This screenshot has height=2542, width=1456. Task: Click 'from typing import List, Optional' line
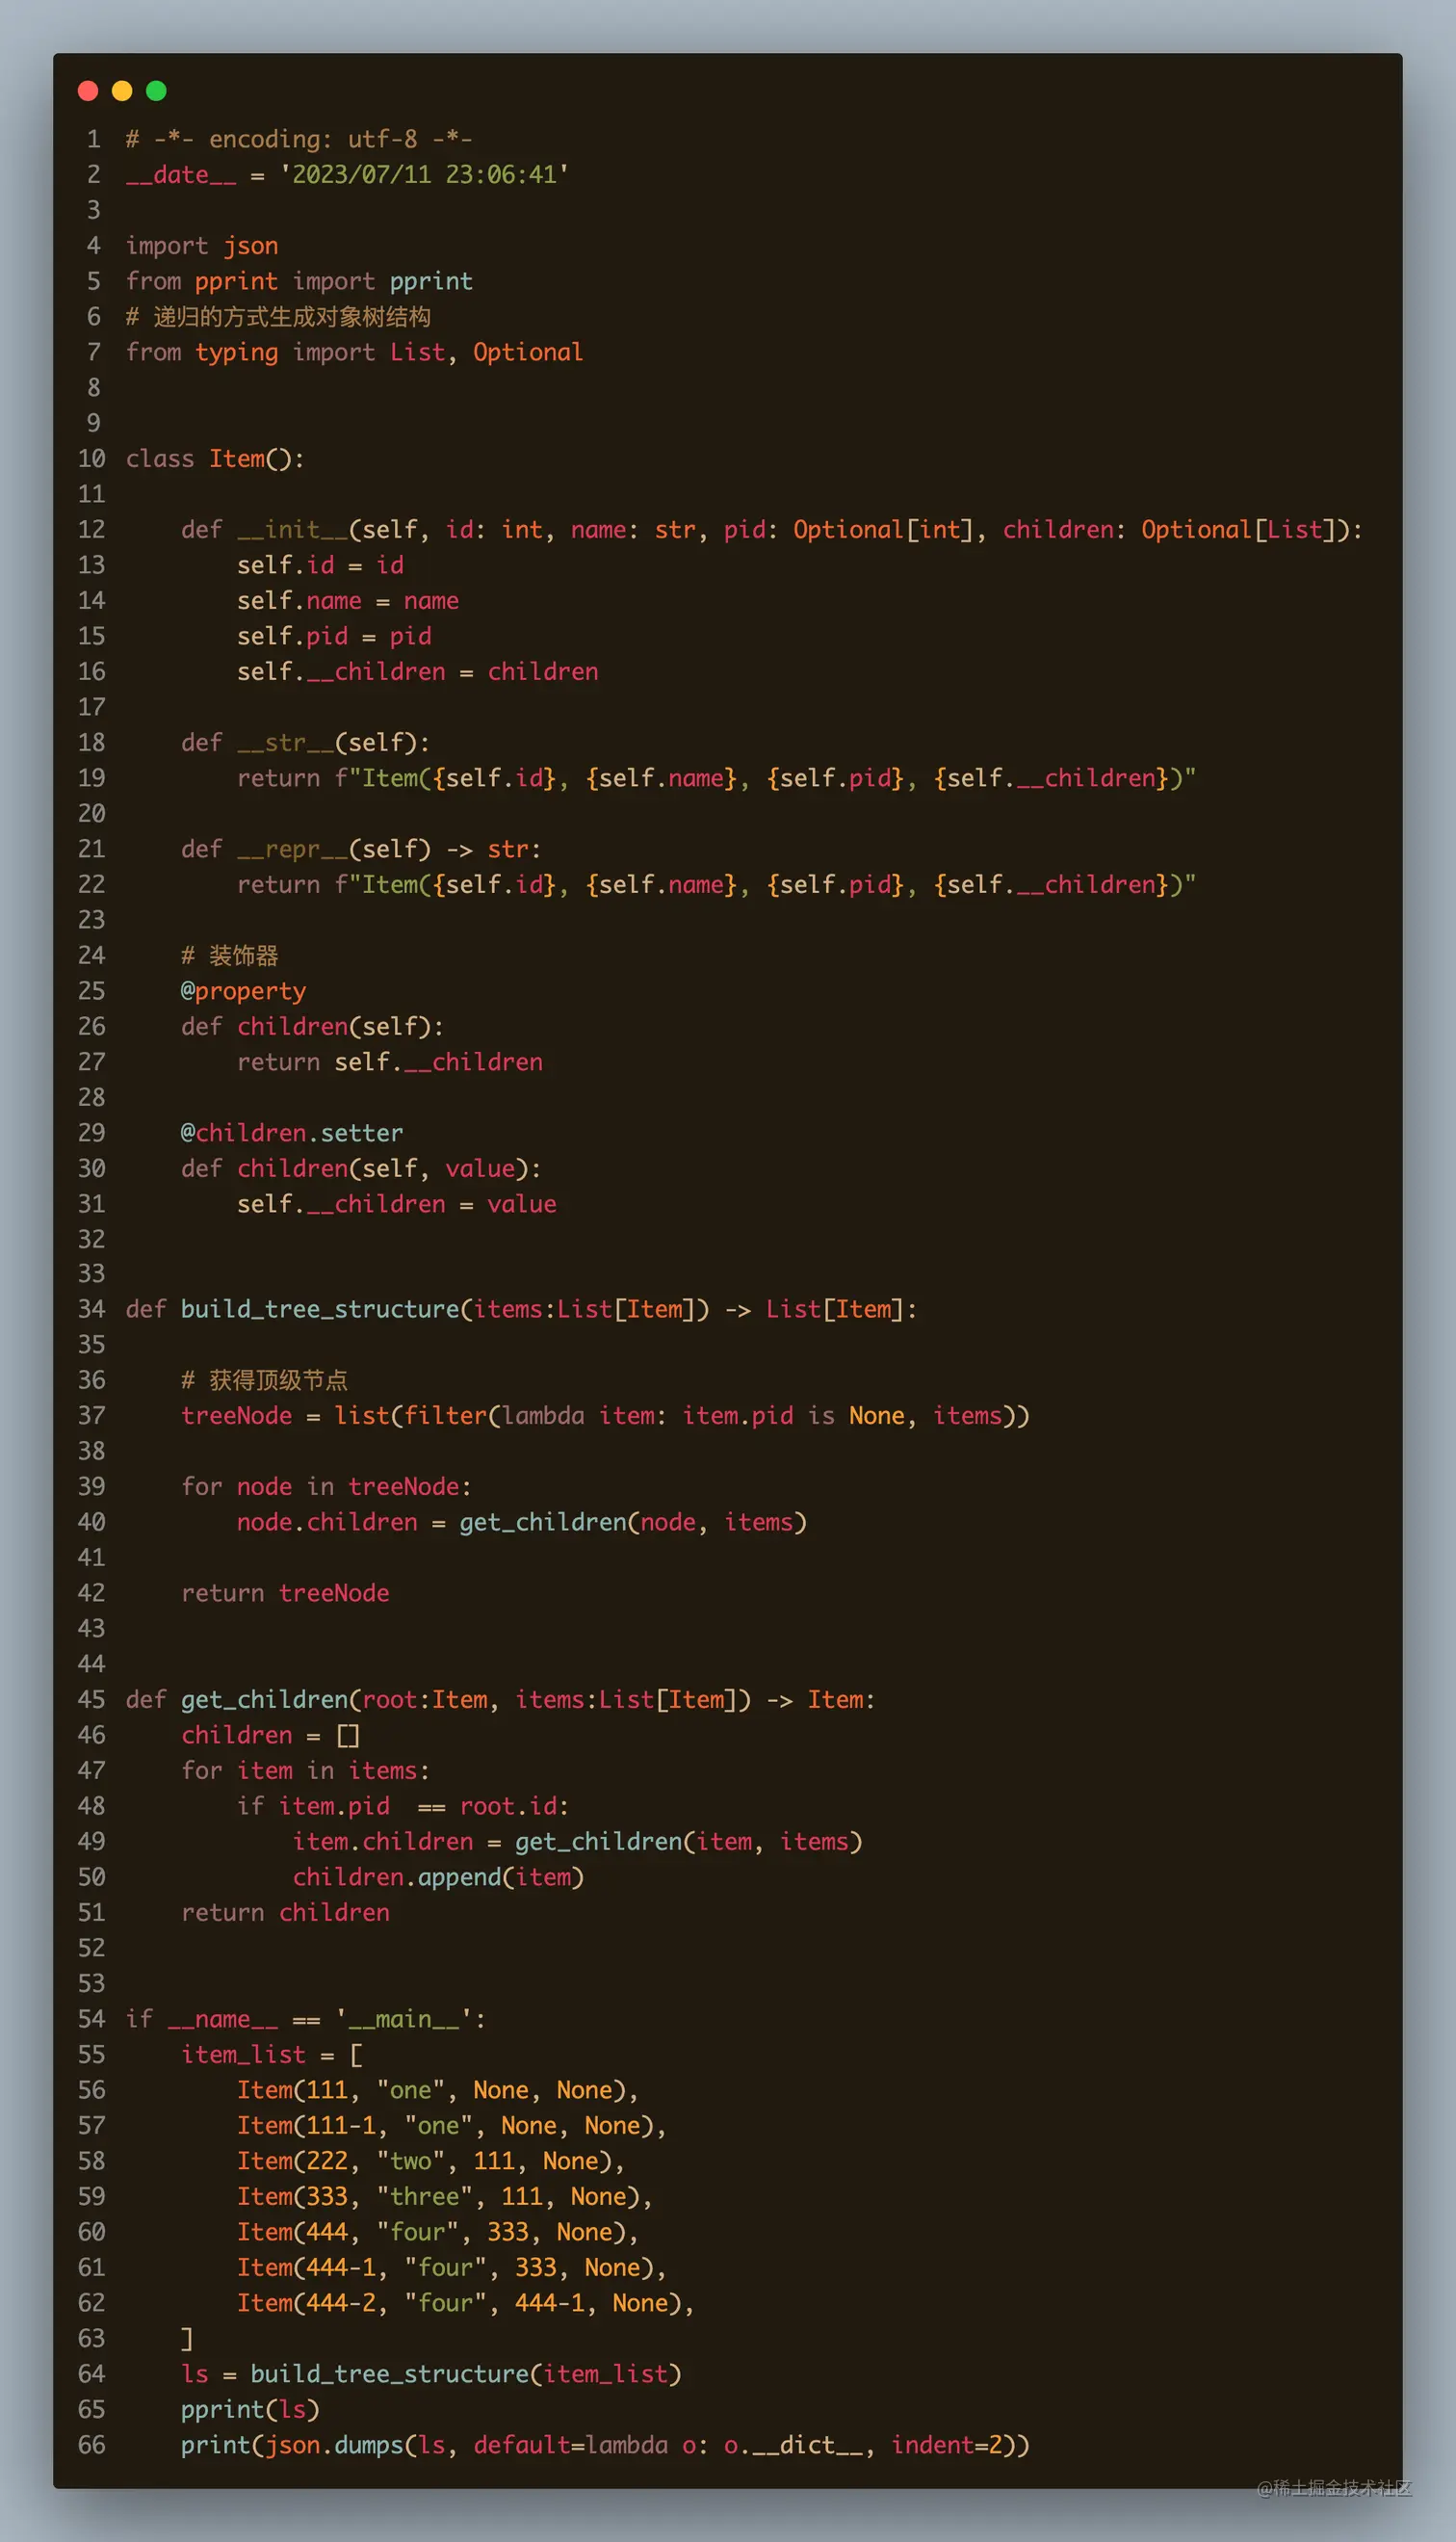(x=354, y=352)
